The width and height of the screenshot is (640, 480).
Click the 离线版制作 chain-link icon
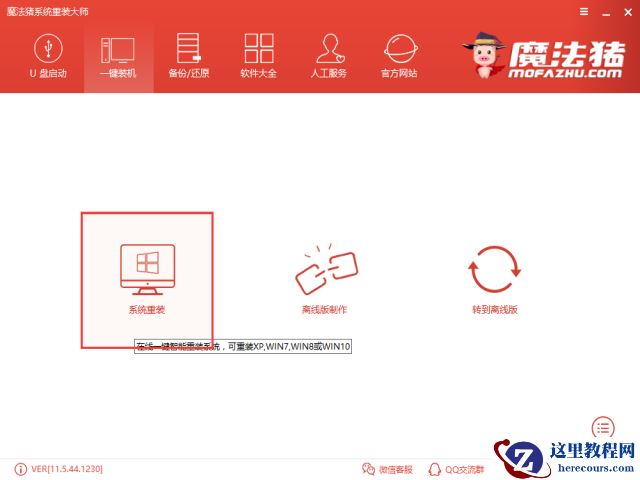pos(327,269)
